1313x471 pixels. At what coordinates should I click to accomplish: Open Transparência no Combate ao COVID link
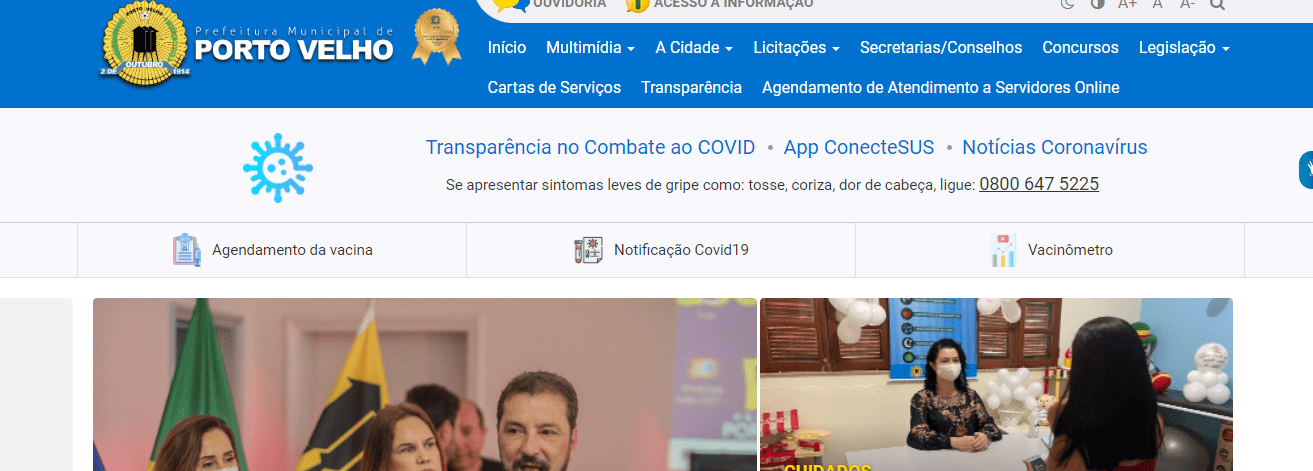[590, 147]
